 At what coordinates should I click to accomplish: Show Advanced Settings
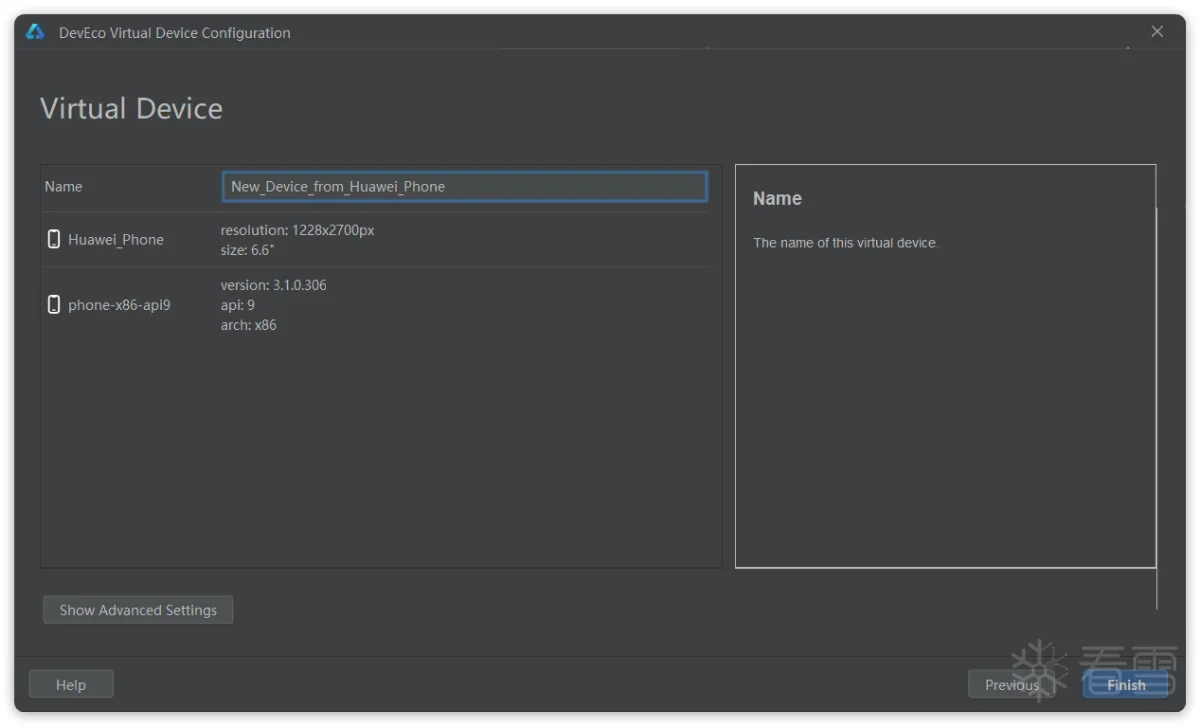coord(138,610)
